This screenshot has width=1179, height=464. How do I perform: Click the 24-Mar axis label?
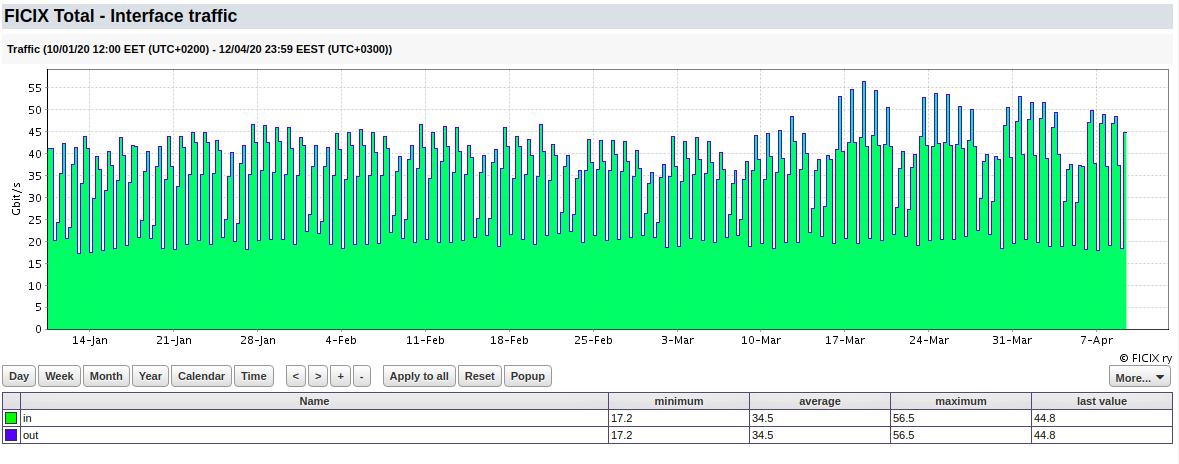point(928,340)
